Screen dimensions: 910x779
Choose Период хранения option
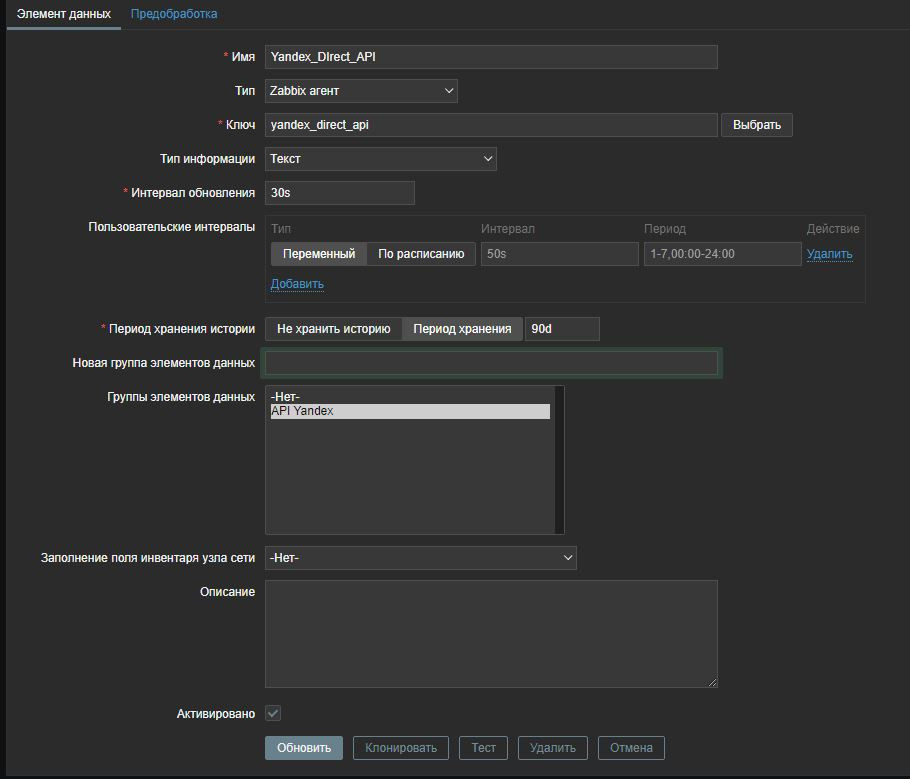tap(462, 329)
